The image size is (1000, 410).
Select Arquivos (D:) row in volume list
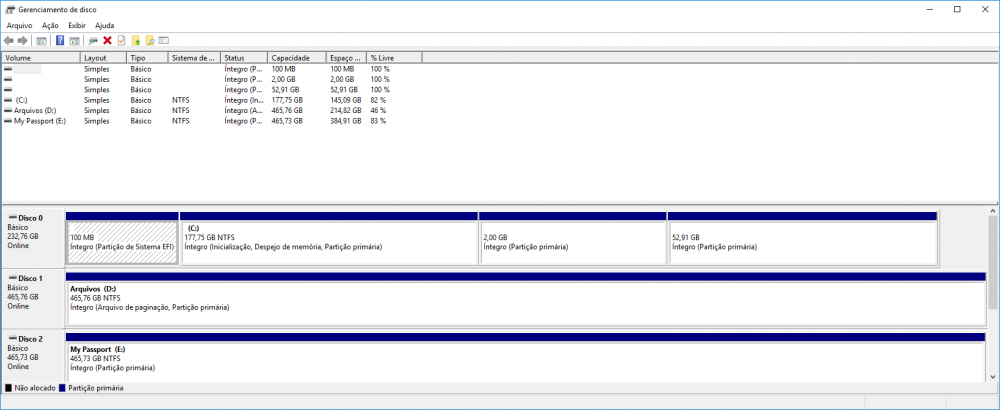point(35,111)
